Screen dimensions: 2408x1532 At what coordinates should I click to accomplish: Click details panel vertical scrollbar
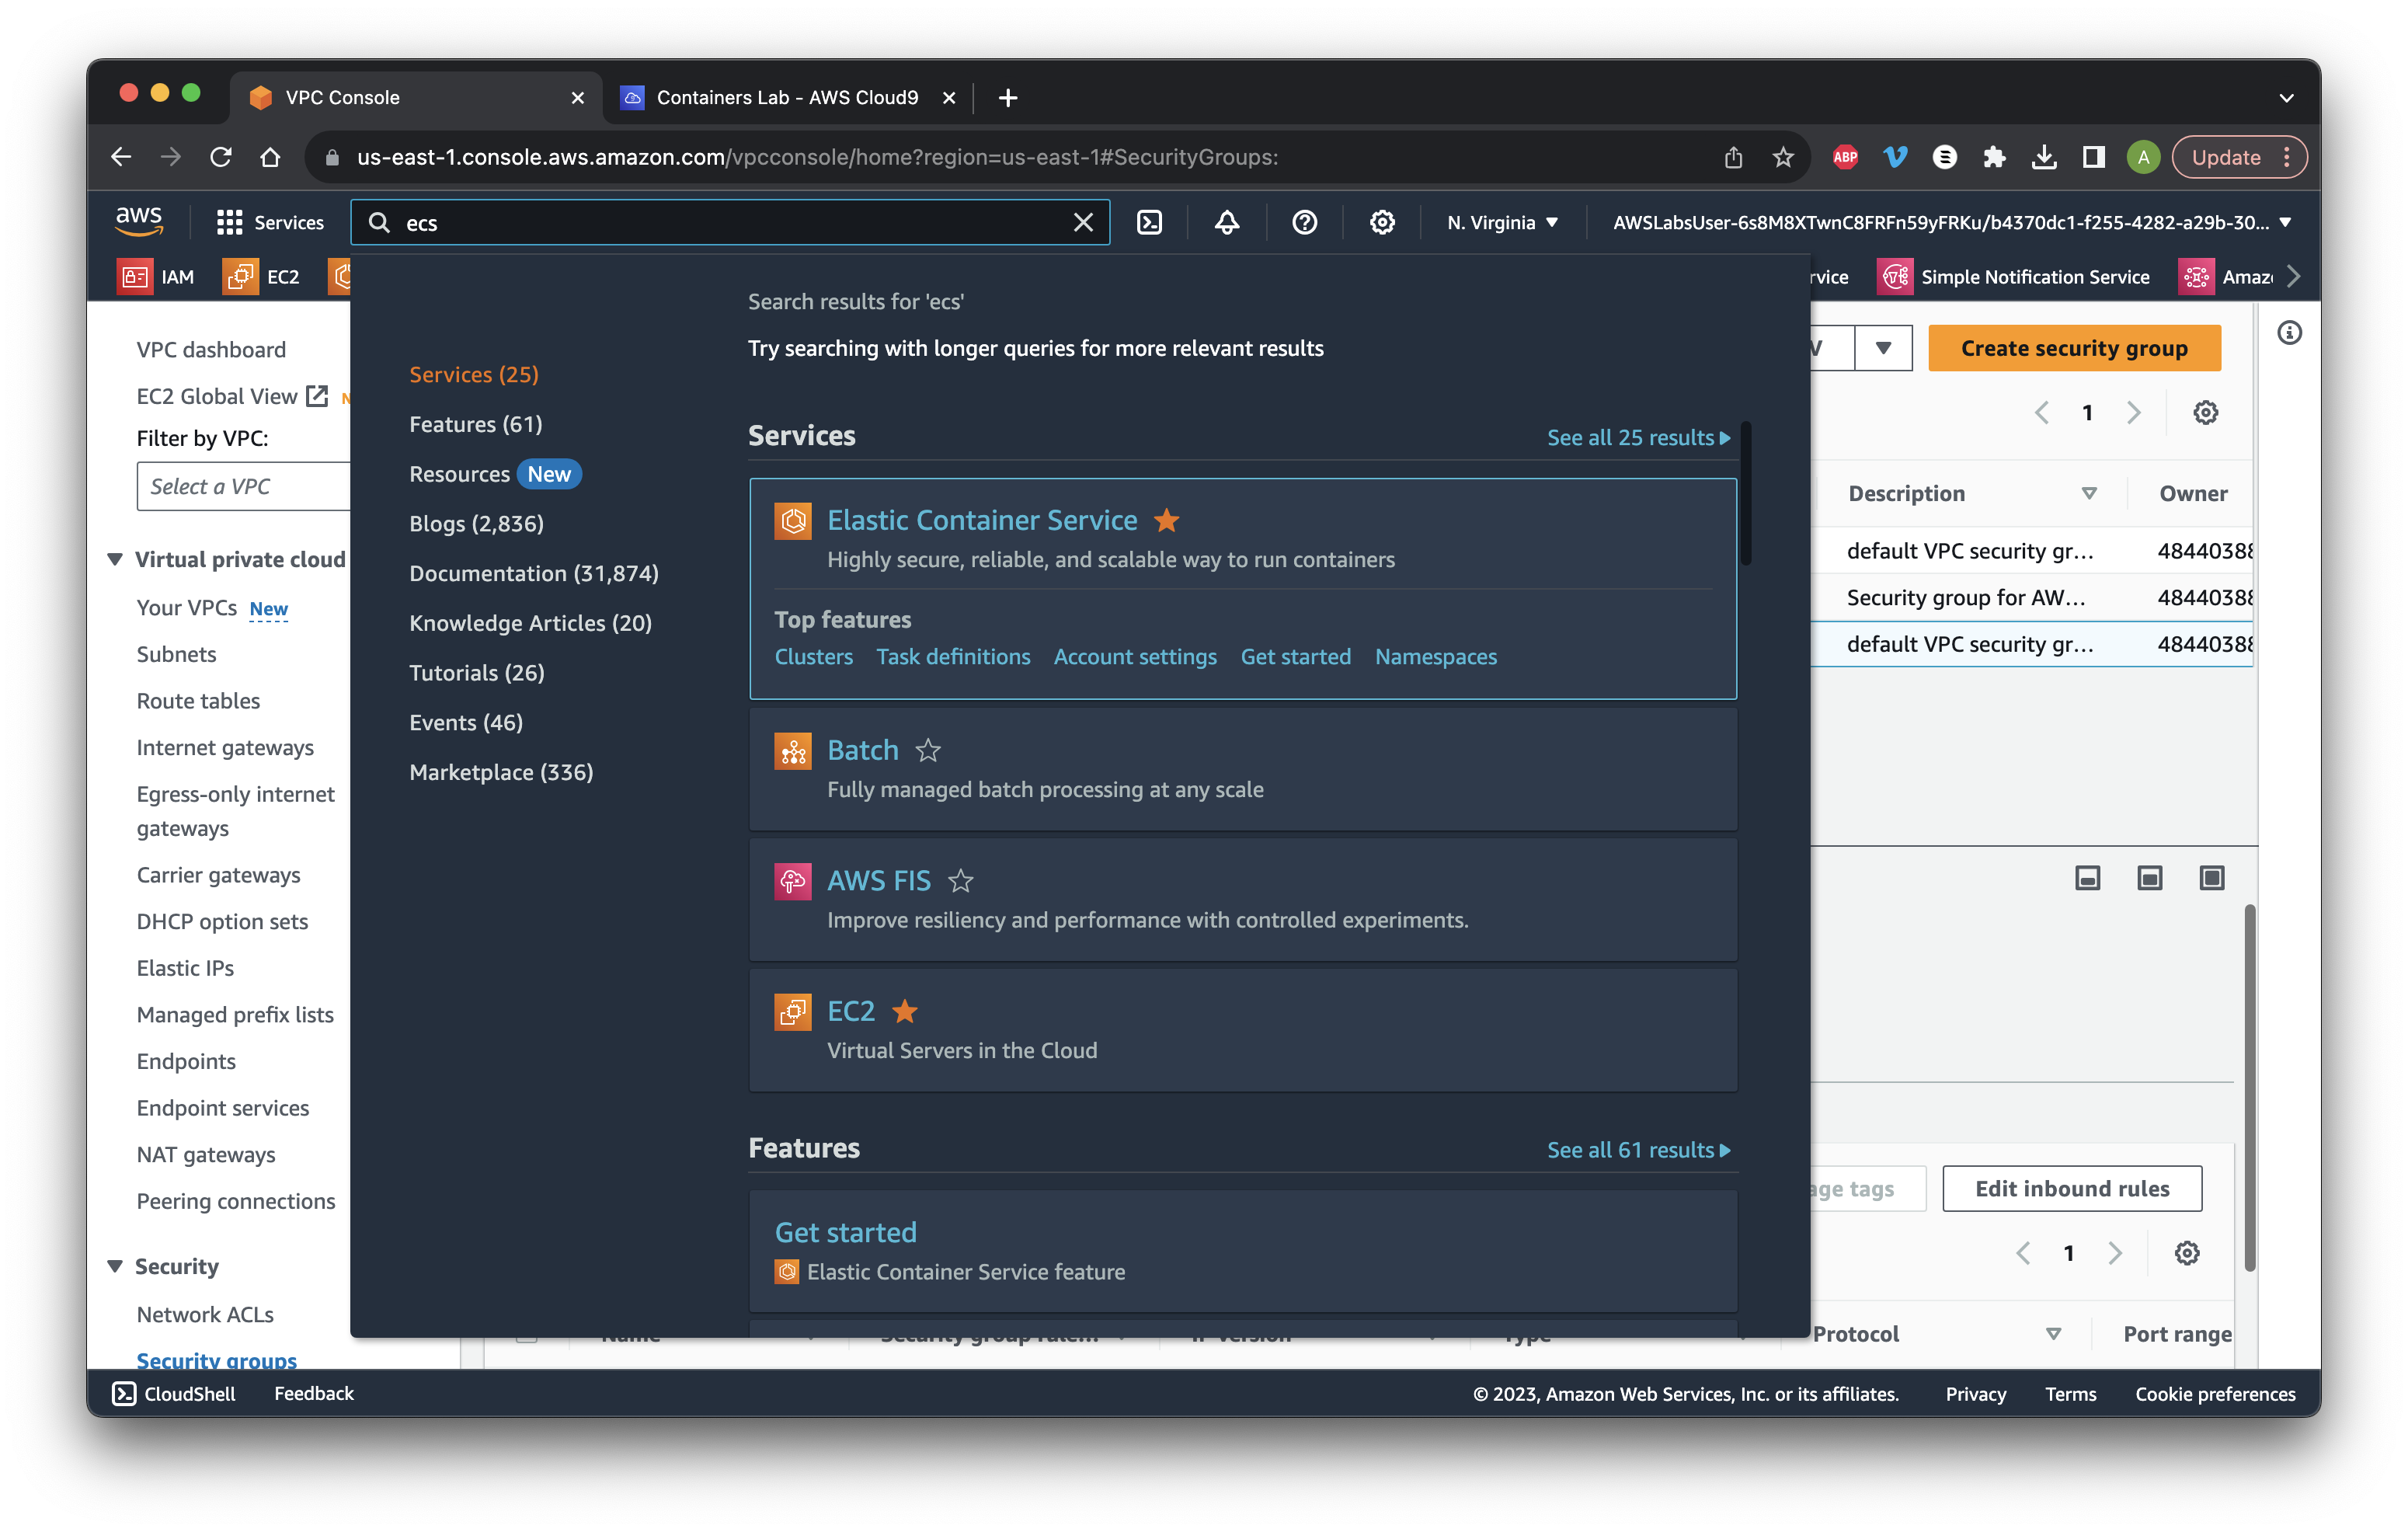point(2250,1087)
